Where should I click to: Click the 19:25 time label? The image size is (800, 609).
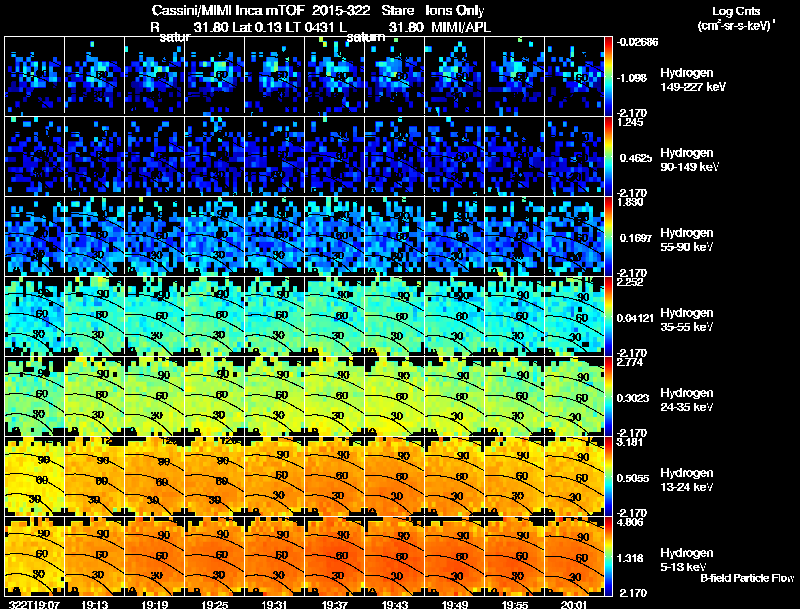[x=215, y=604]
